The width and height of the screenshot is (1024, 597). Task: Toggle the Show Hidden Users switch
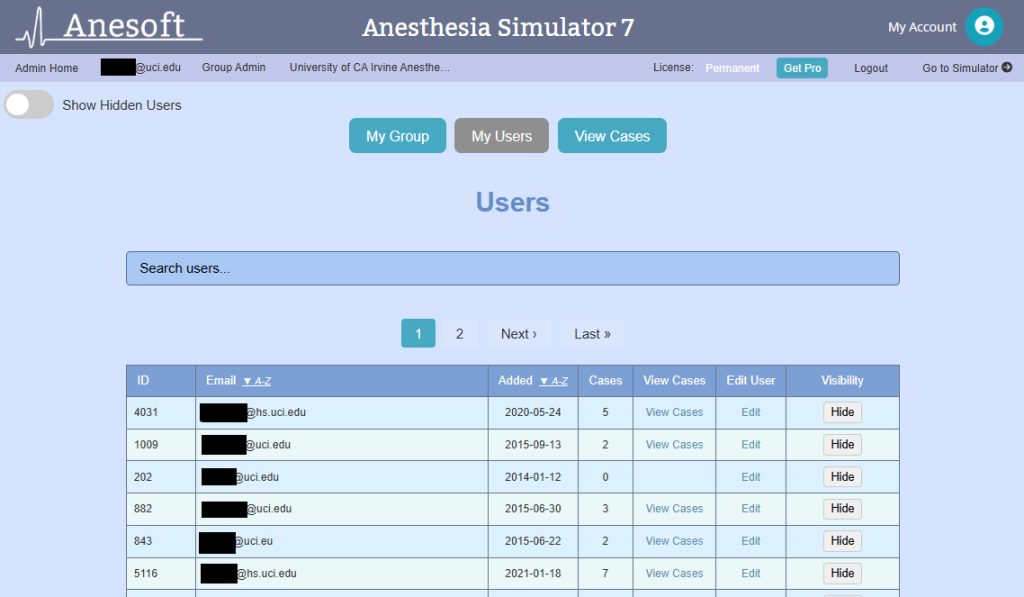pyautogui.click(x=28, y=104)
